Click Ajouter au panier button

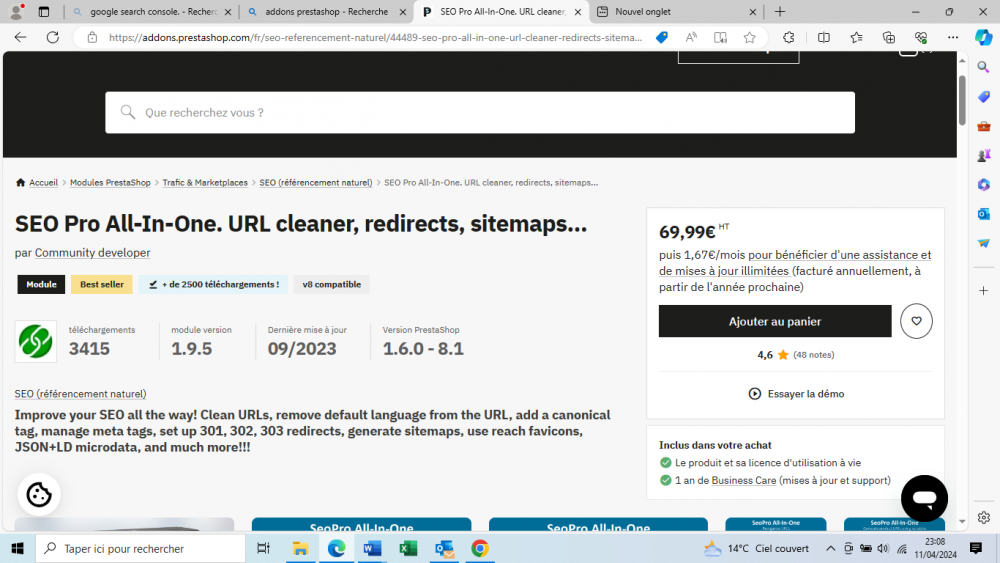775,321
